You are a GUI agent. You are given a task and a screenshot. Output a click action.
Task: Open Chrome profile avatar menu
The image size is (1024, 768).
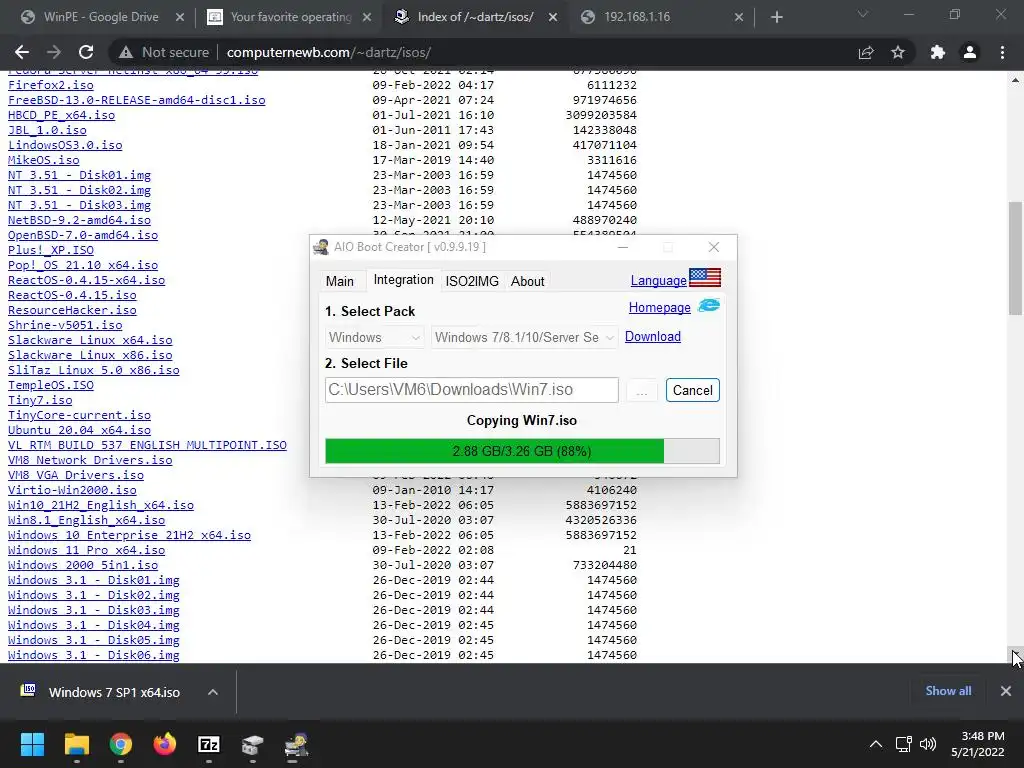(x=970, y=52)
